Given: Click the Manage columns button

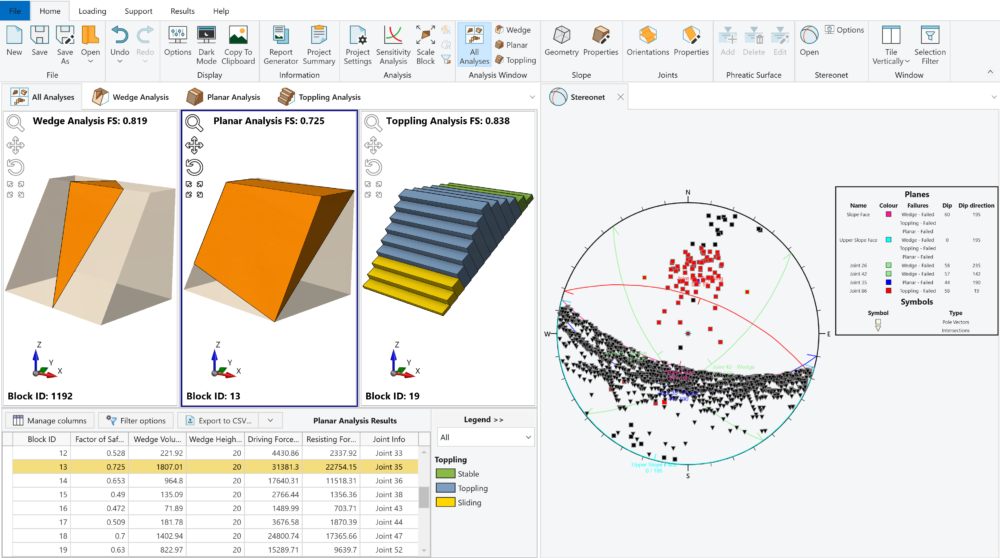Looking at the screenshot, I should [52, 421].
